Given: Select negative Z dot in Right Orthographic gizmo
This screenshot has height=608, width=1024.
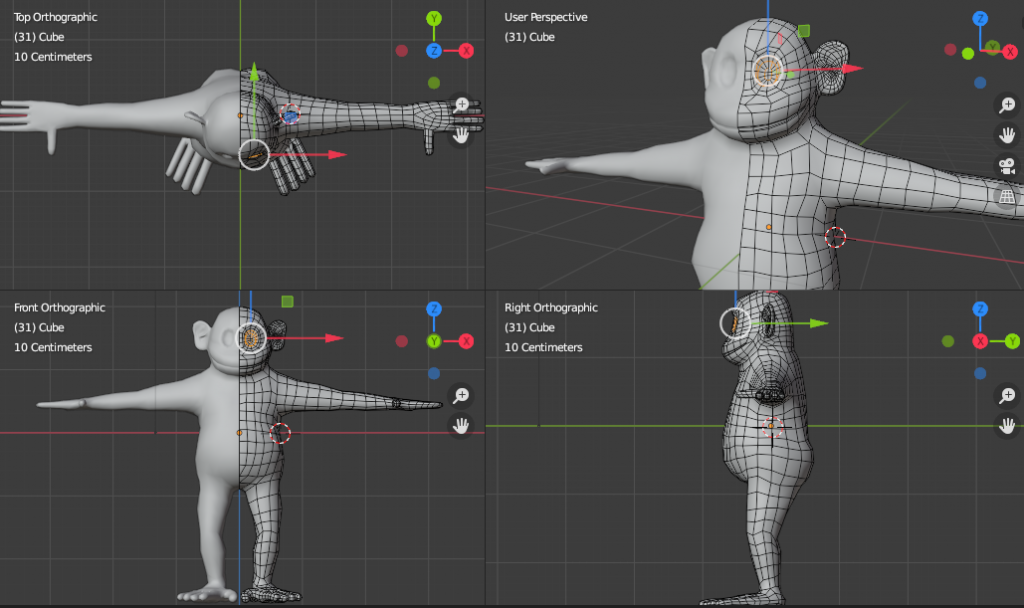Looking at the screenshot, I should pyautogui.click(x=980, y=374).
